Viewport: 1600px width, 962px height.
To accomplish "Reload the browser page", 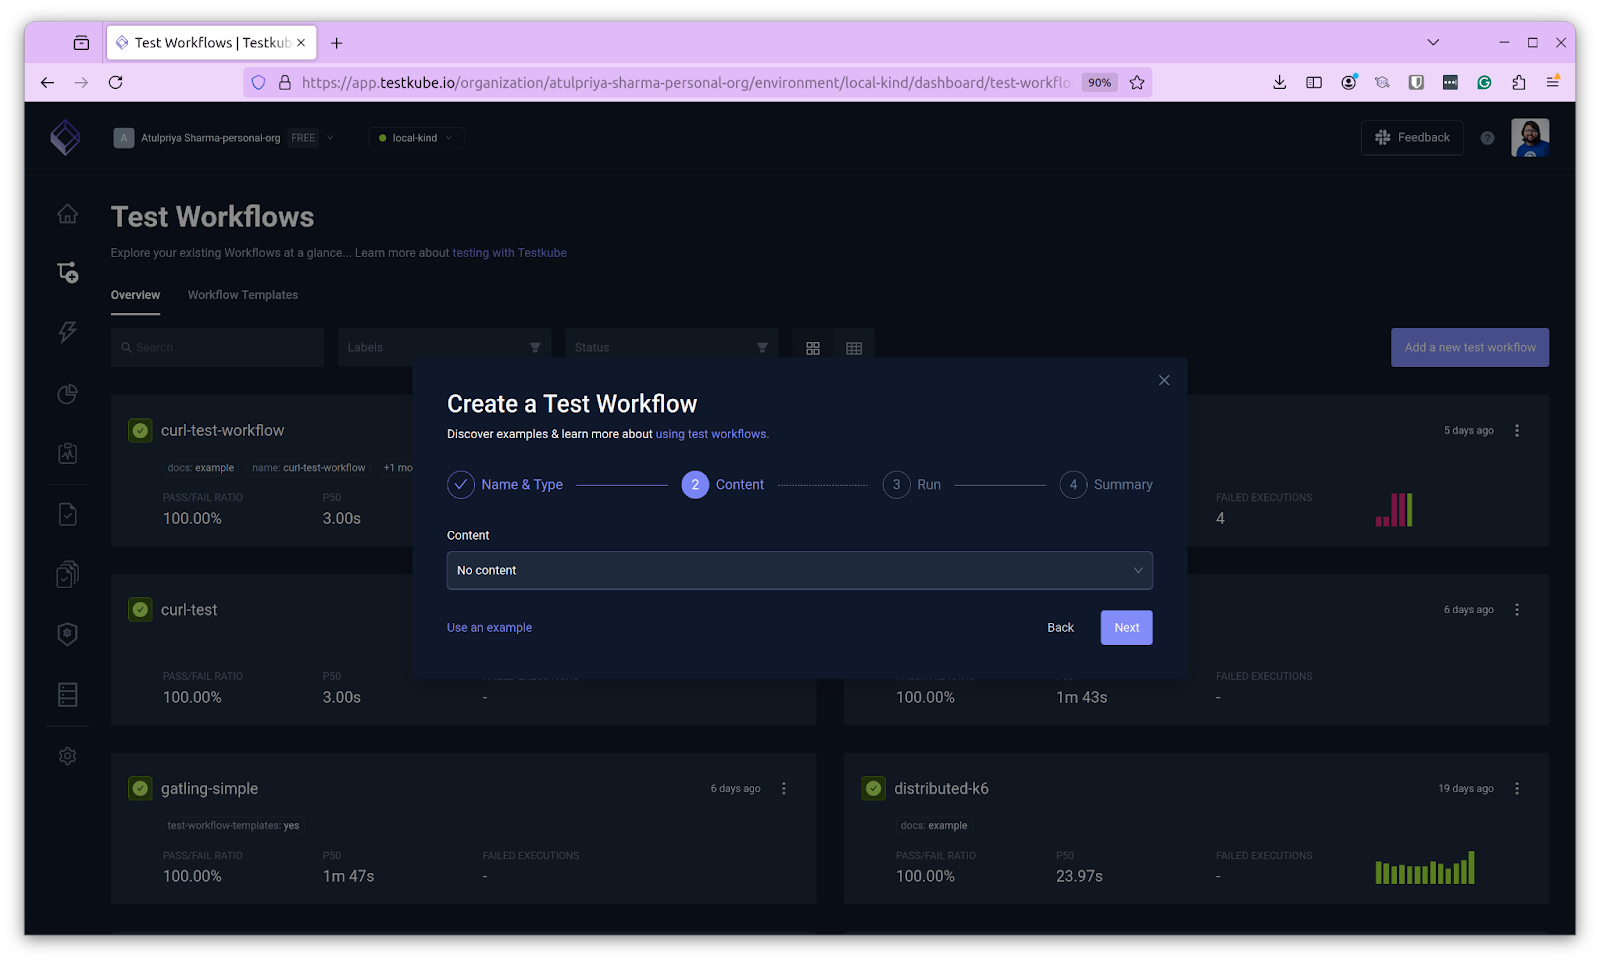I will [x=116, y=82].
